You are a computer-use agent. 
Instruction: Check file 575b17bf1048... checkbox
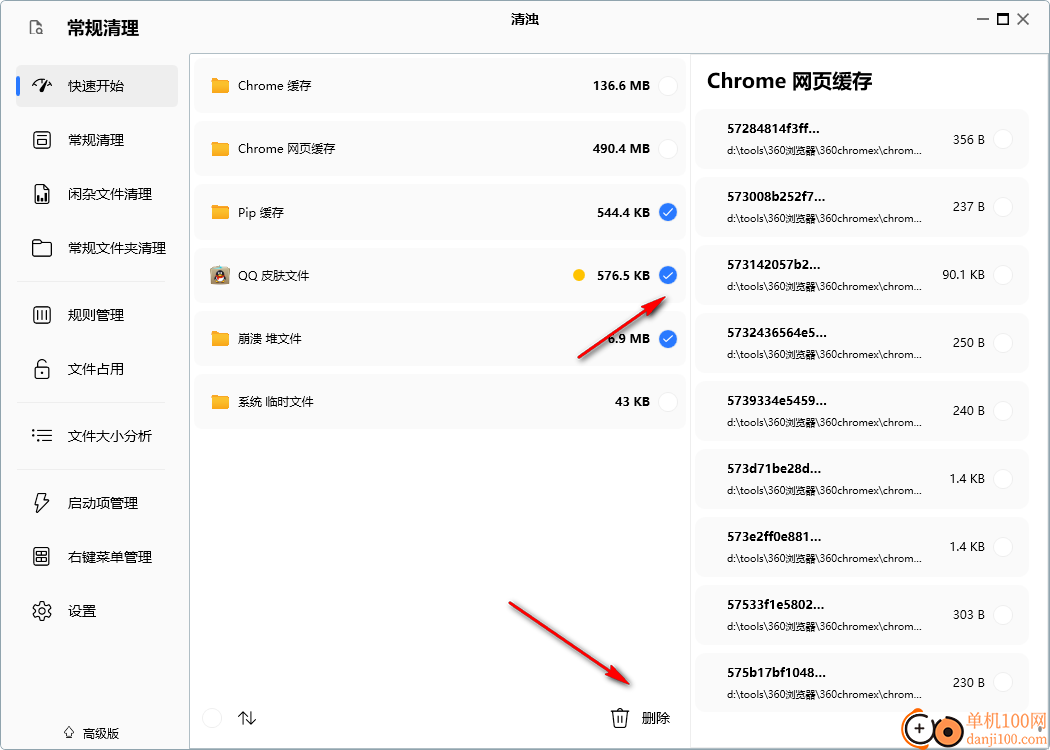tap(1002, 682)
